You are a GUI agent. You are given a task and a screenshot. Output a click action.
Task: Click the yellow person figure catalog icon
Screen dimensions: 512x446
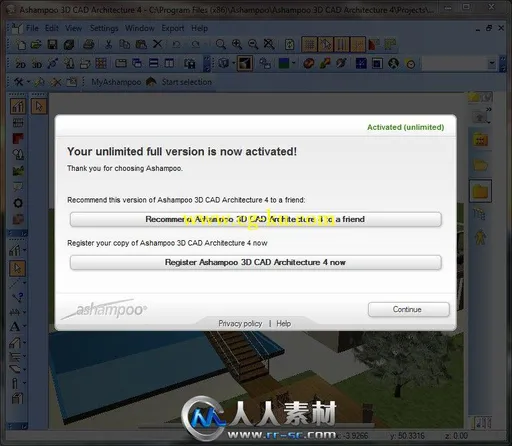click(480, 237)
